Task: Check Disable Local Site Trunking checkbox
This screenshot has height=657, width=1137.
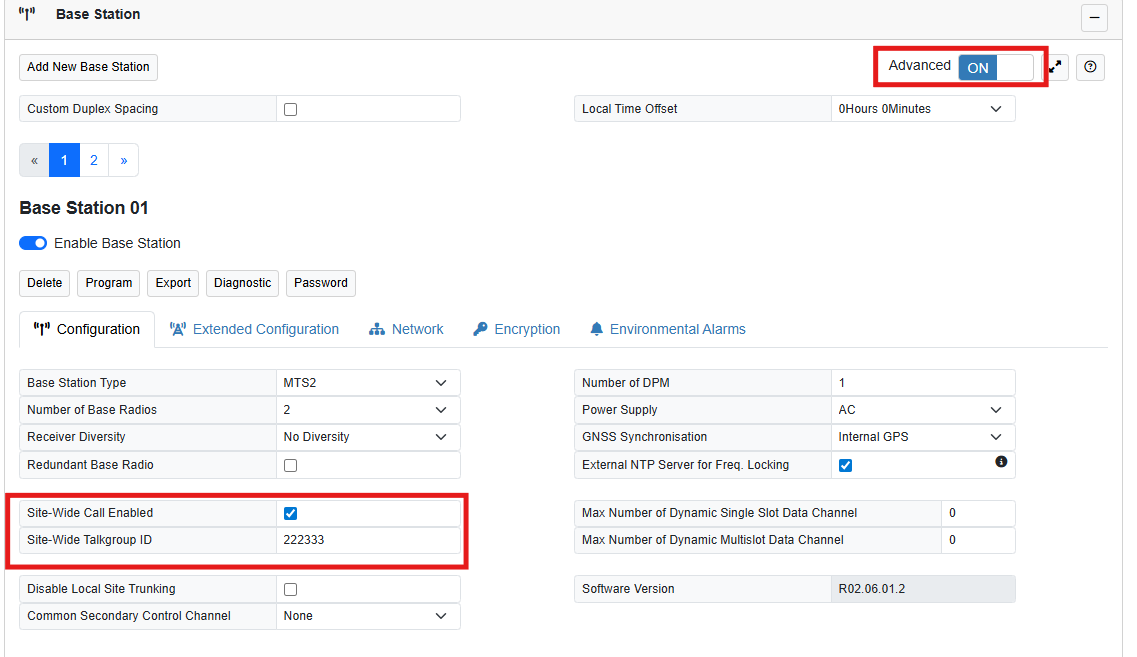Action: coord(291,590)
